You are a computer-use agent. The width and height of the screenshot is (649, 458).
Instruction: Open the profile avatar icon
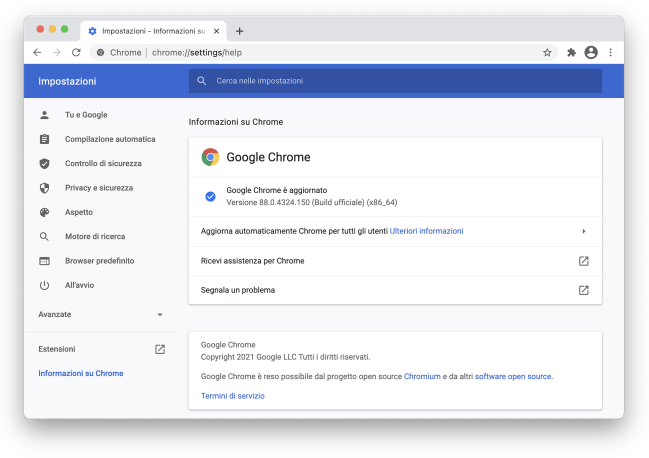[x=591, y=53]
